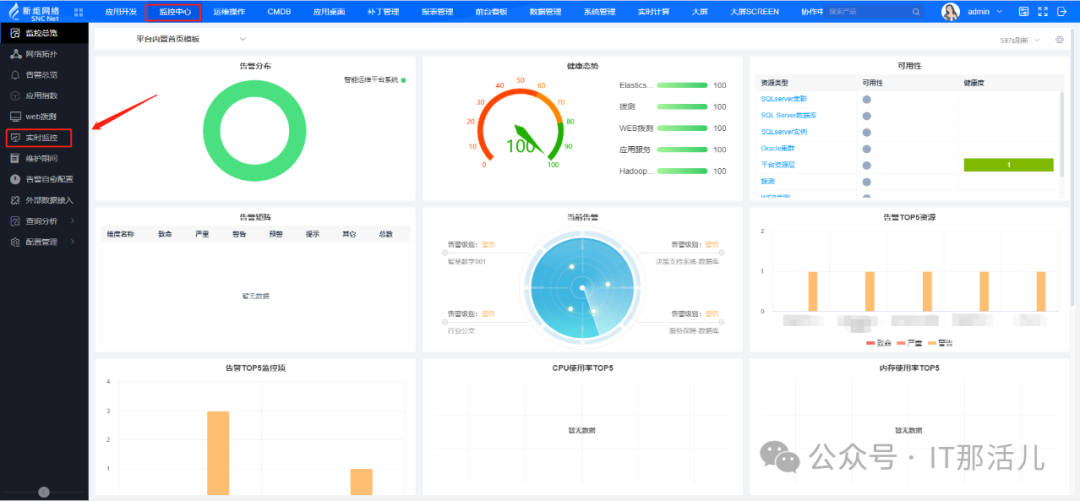Click the Elastics... health progress bar
The height and width of the screenshot is (501, 1080).
pos(682,85)
